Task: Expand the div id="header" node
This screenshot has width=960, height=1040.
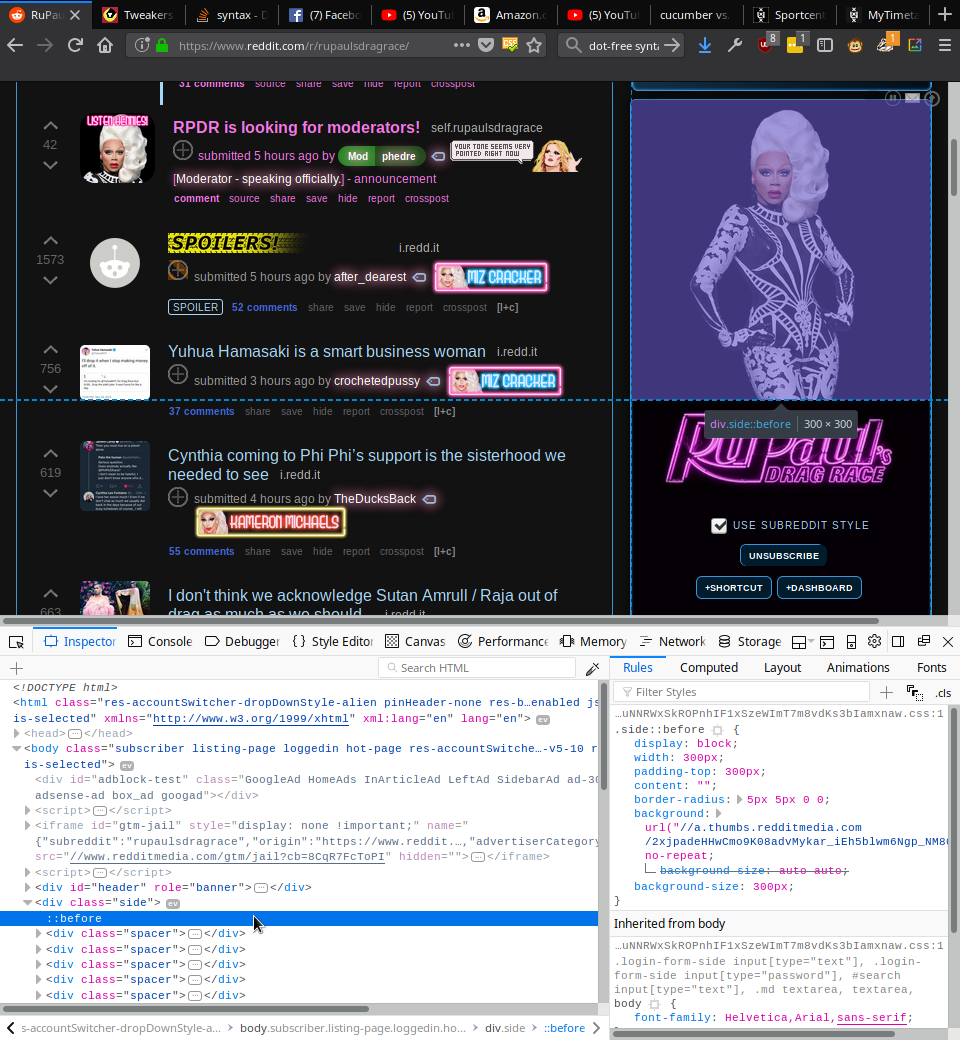Action: (28, 887)
